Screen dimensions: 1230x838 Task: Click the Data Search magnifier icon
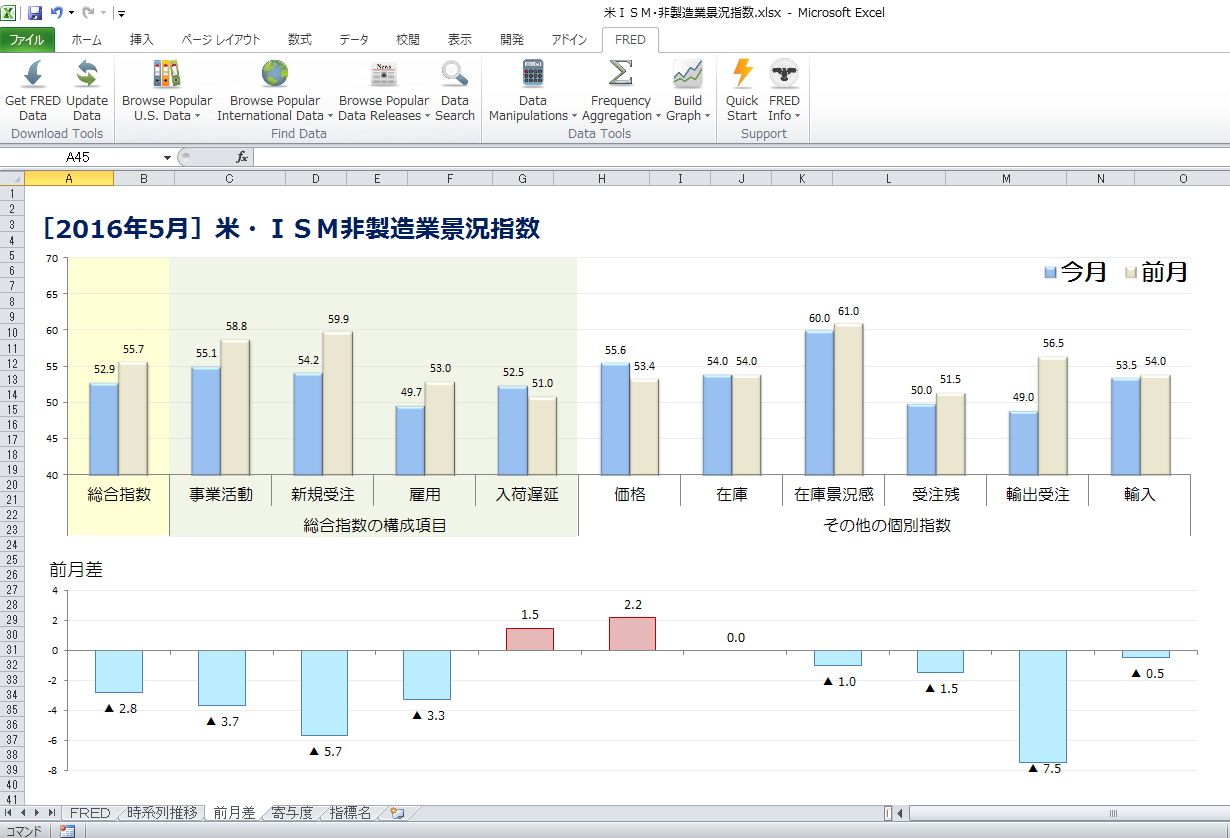tap(455, 75)
